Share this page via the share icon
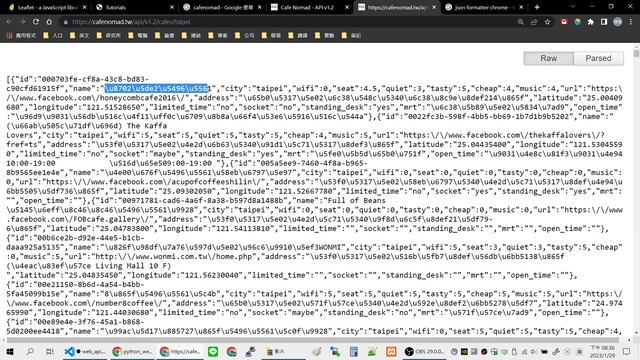Viewport: 640px width, 360px height. [534, 22]
